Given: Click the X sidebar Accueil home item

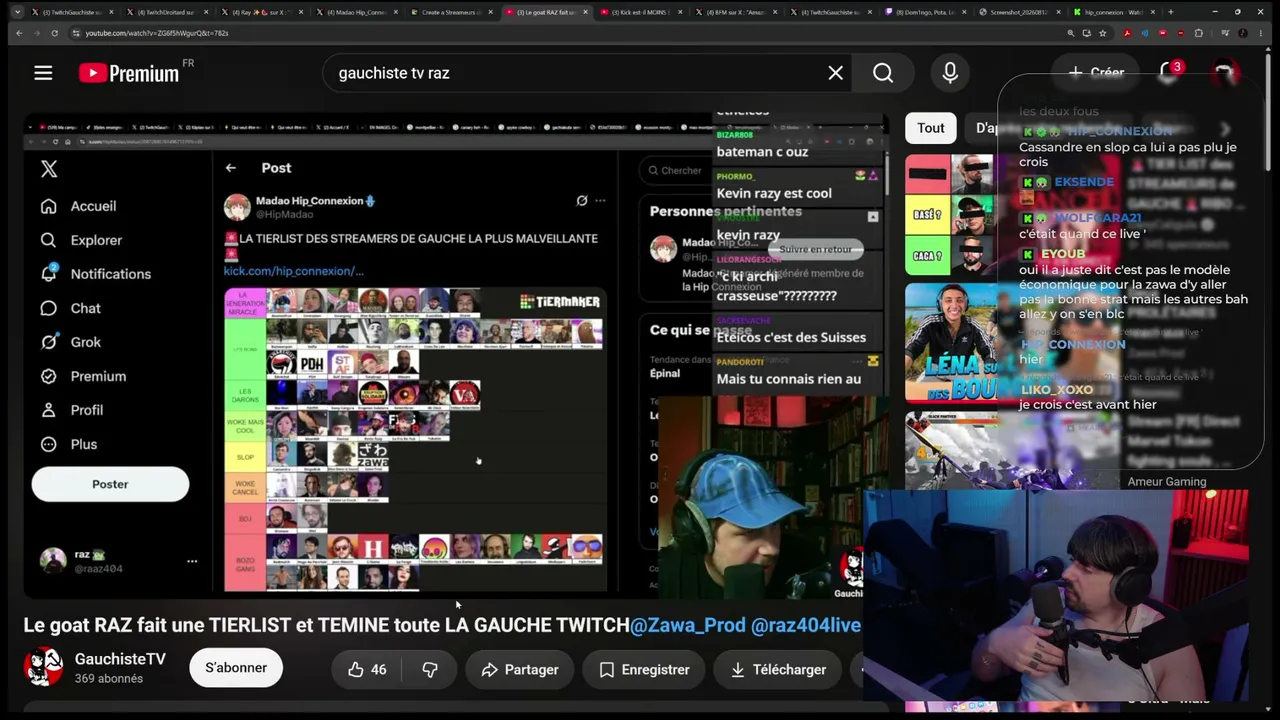Looking at the screenshot, I should [78, 206].
